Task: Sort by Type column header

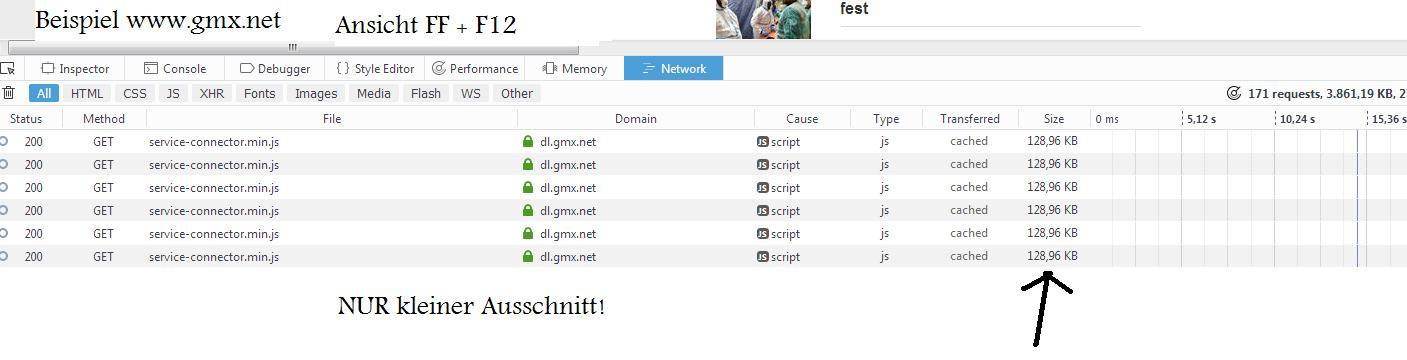Action: 886,118
